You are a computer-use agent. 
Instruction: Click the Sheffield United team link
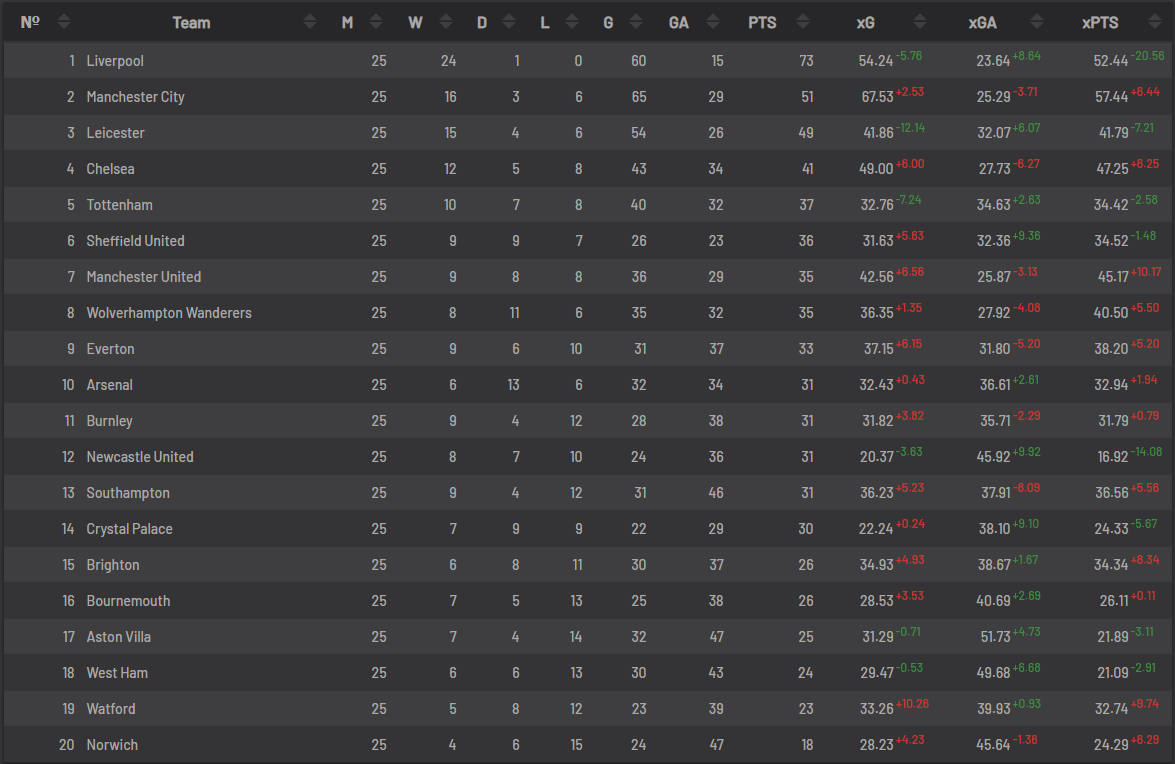pyautogui.click(x=135, y=241)
